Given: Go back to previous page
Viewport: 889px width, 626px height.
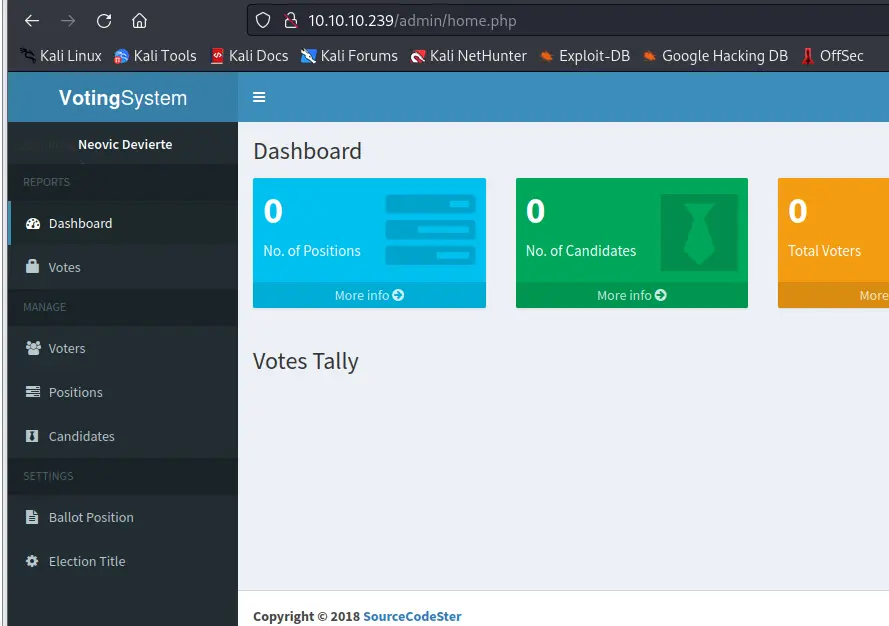Looking at the screenshot, I should pyautogui.click(x=32, y=21).
